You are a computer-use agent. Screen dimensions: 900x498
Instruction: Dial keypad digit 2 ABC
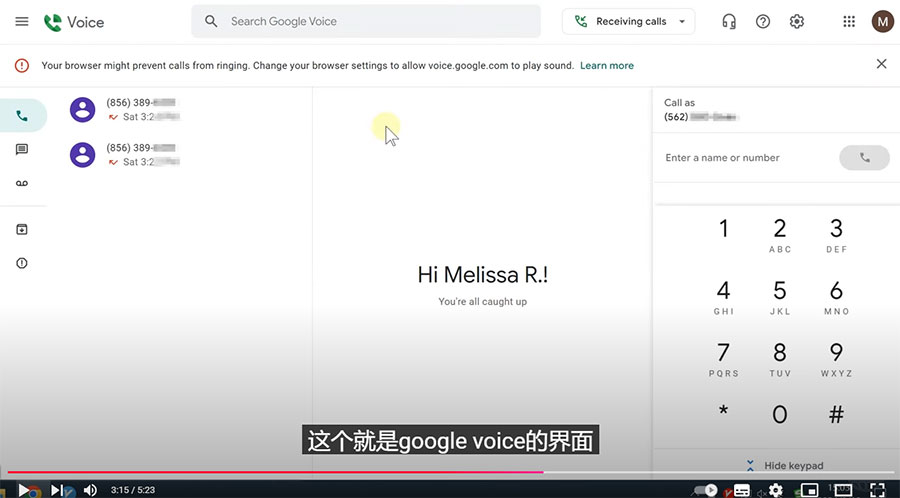[779, 235]
